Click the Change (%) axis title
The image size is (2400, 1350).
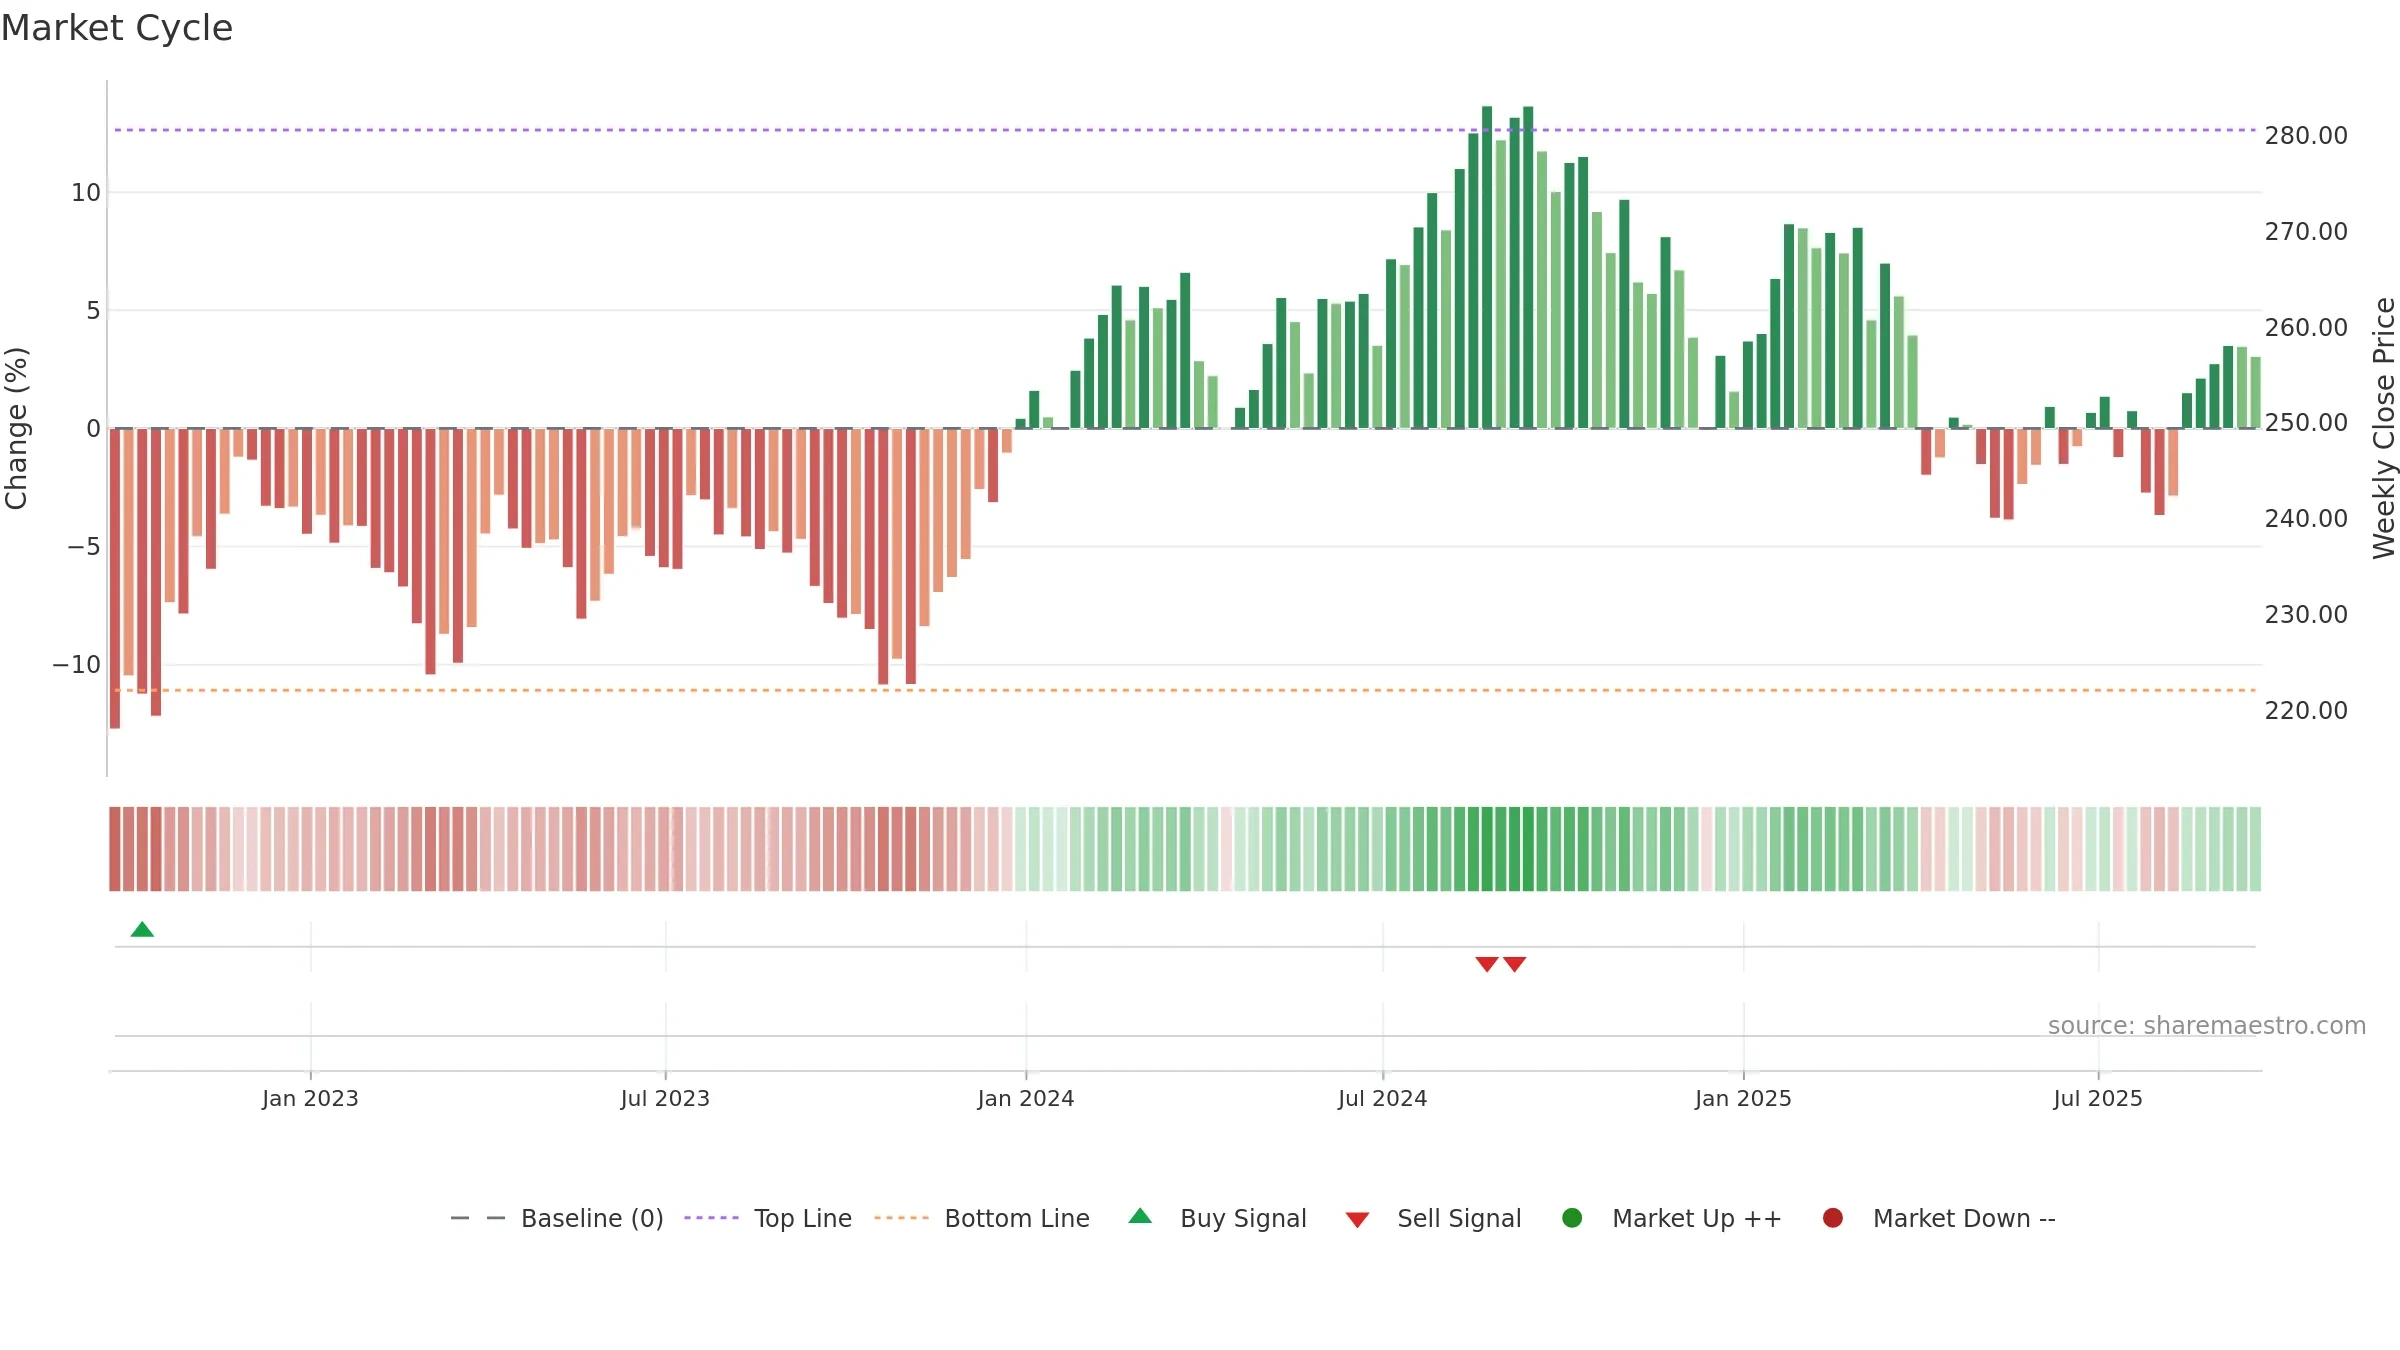tap(16, 428)
